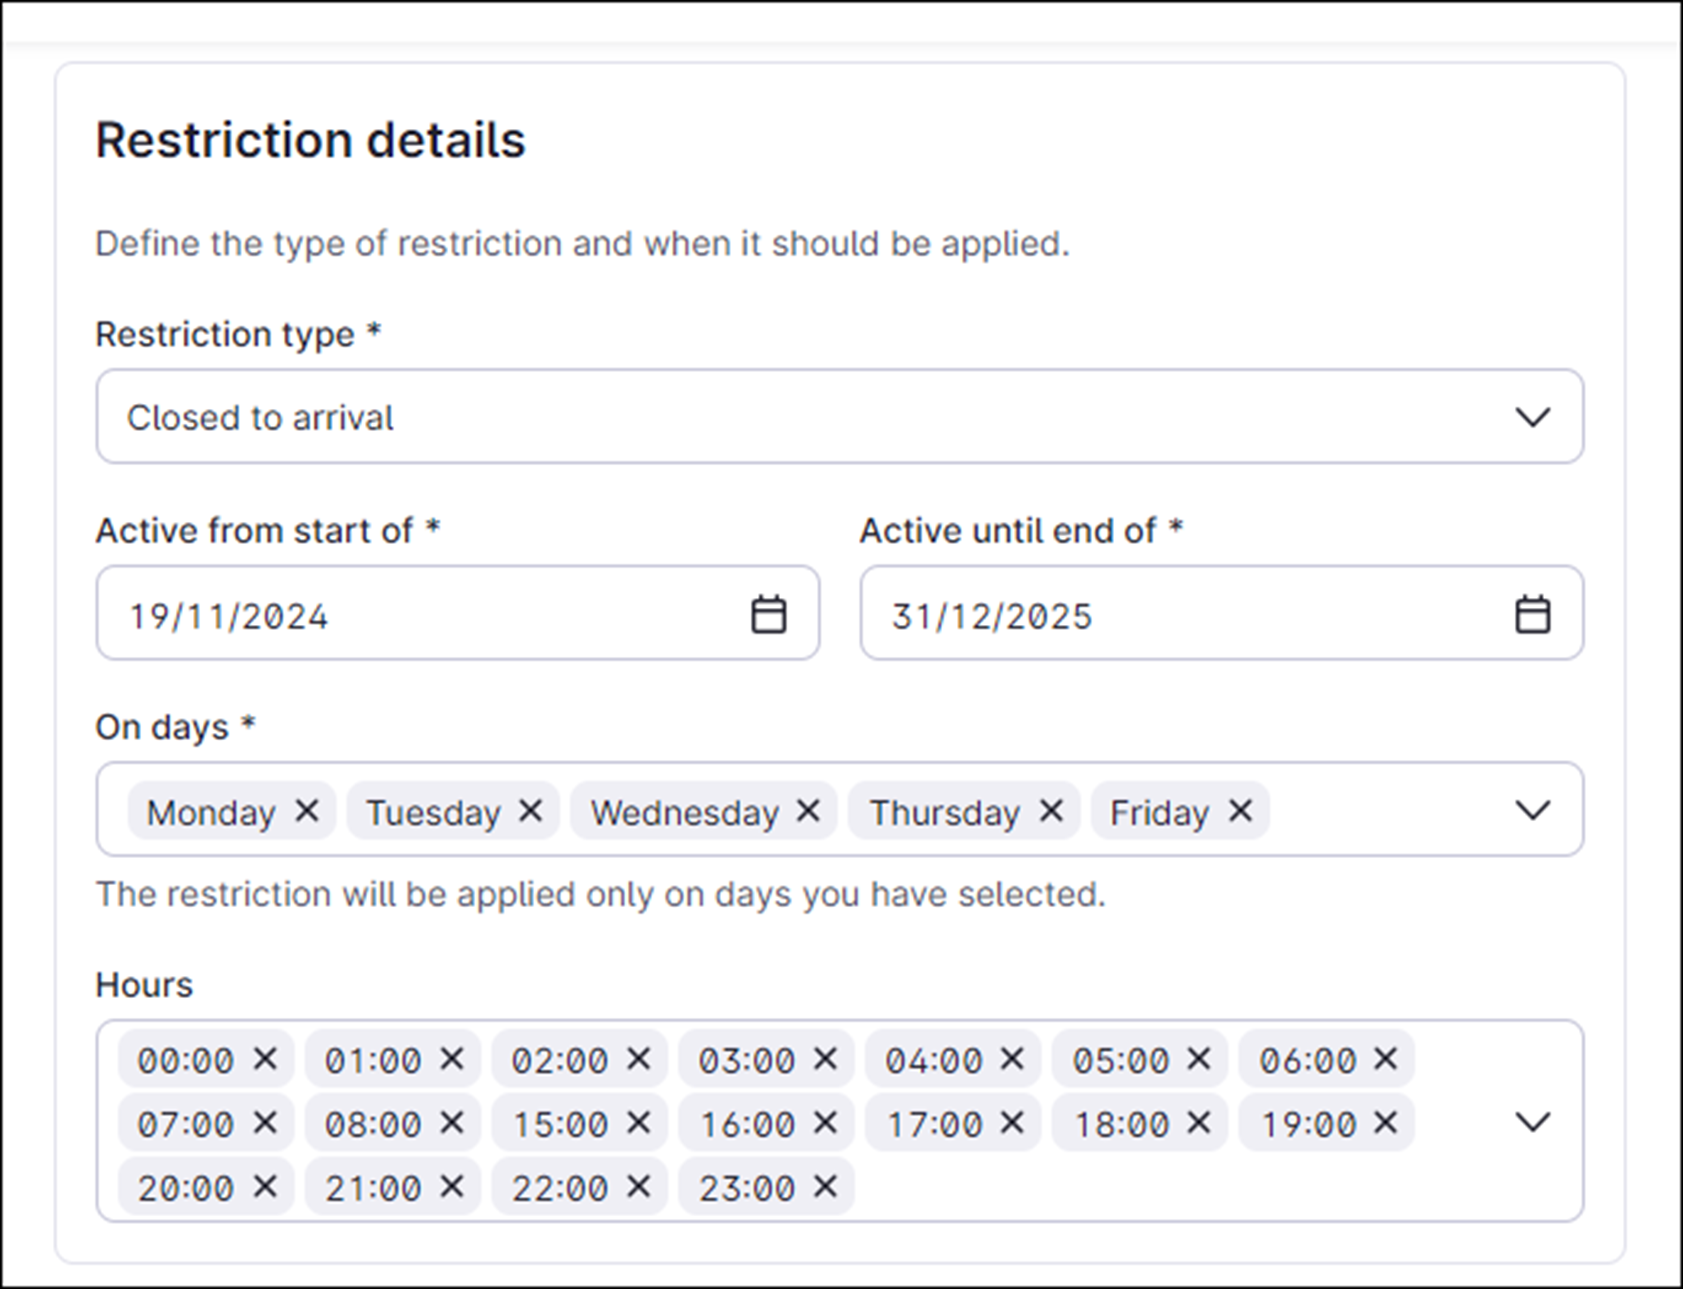
Task: Remove the 00:00 hour chip
Action: [x=265, y=1058]
